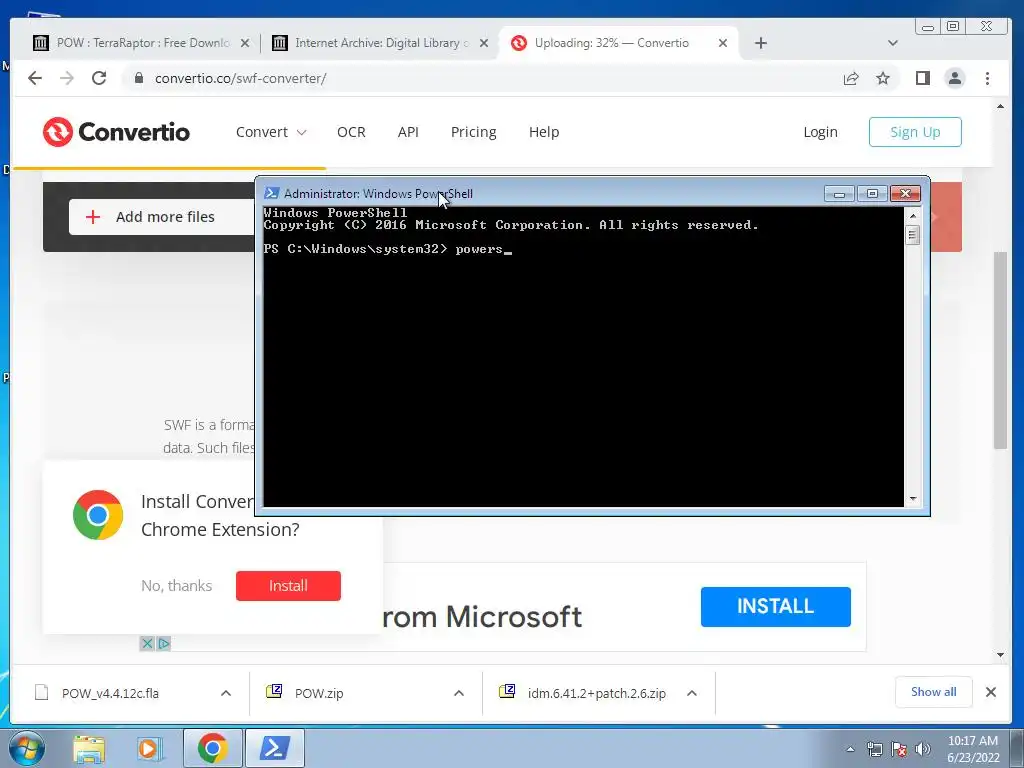Go to Pricing page

pos(473,132)
